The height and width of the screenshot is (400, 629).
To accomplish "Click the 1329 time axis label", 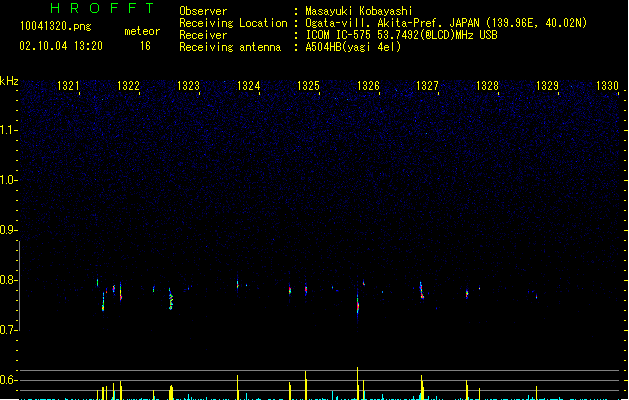I will [x=547, y=86].
